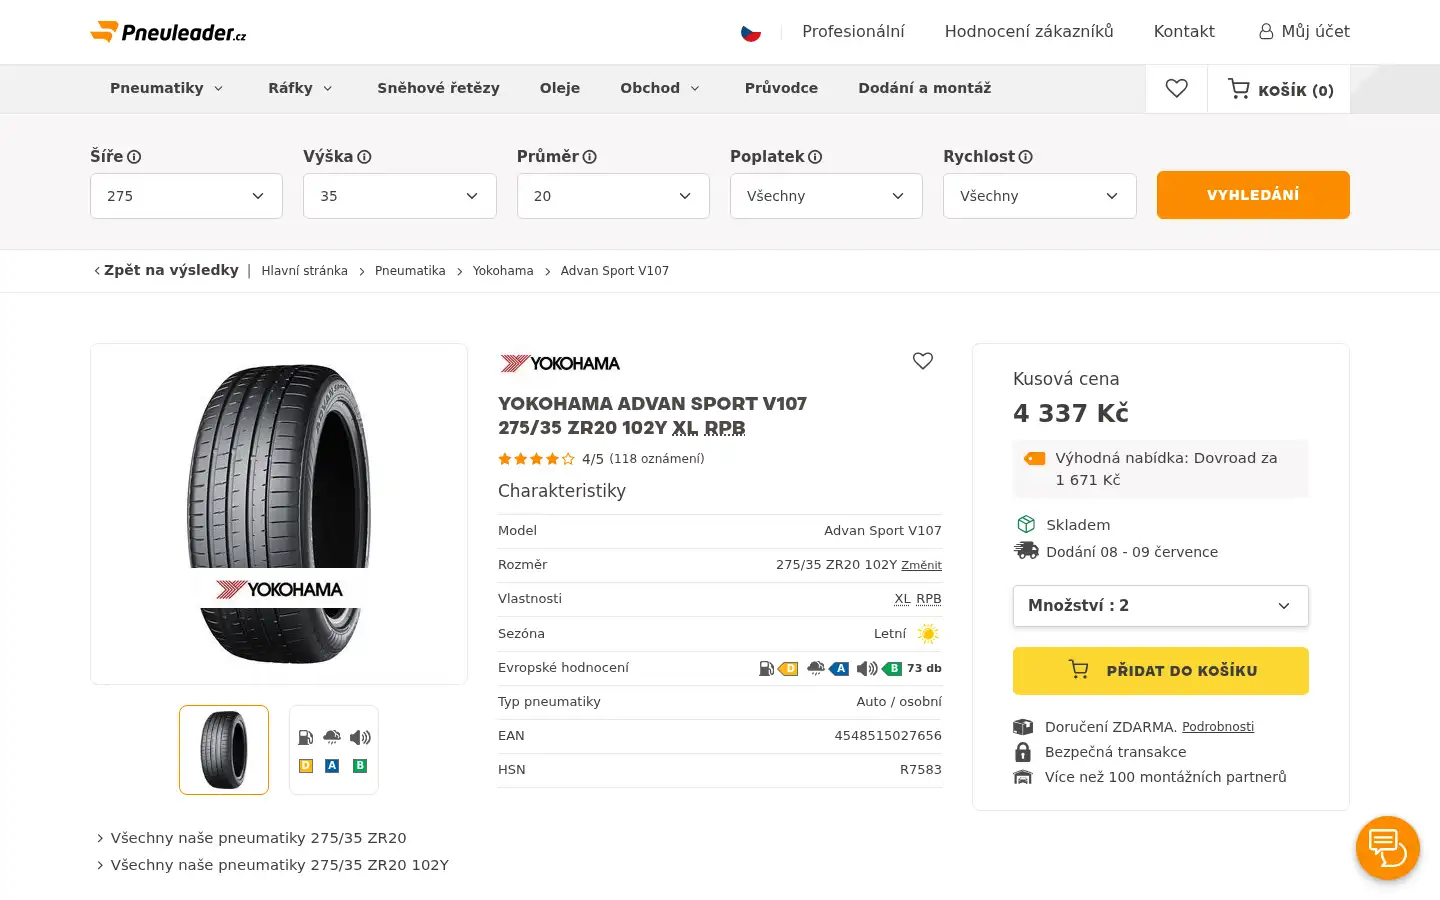The height and width of the screenshot is (900, 1440).
Task: Show info for Výška height field
Action: pyautogui.click(x=364, y=157)
